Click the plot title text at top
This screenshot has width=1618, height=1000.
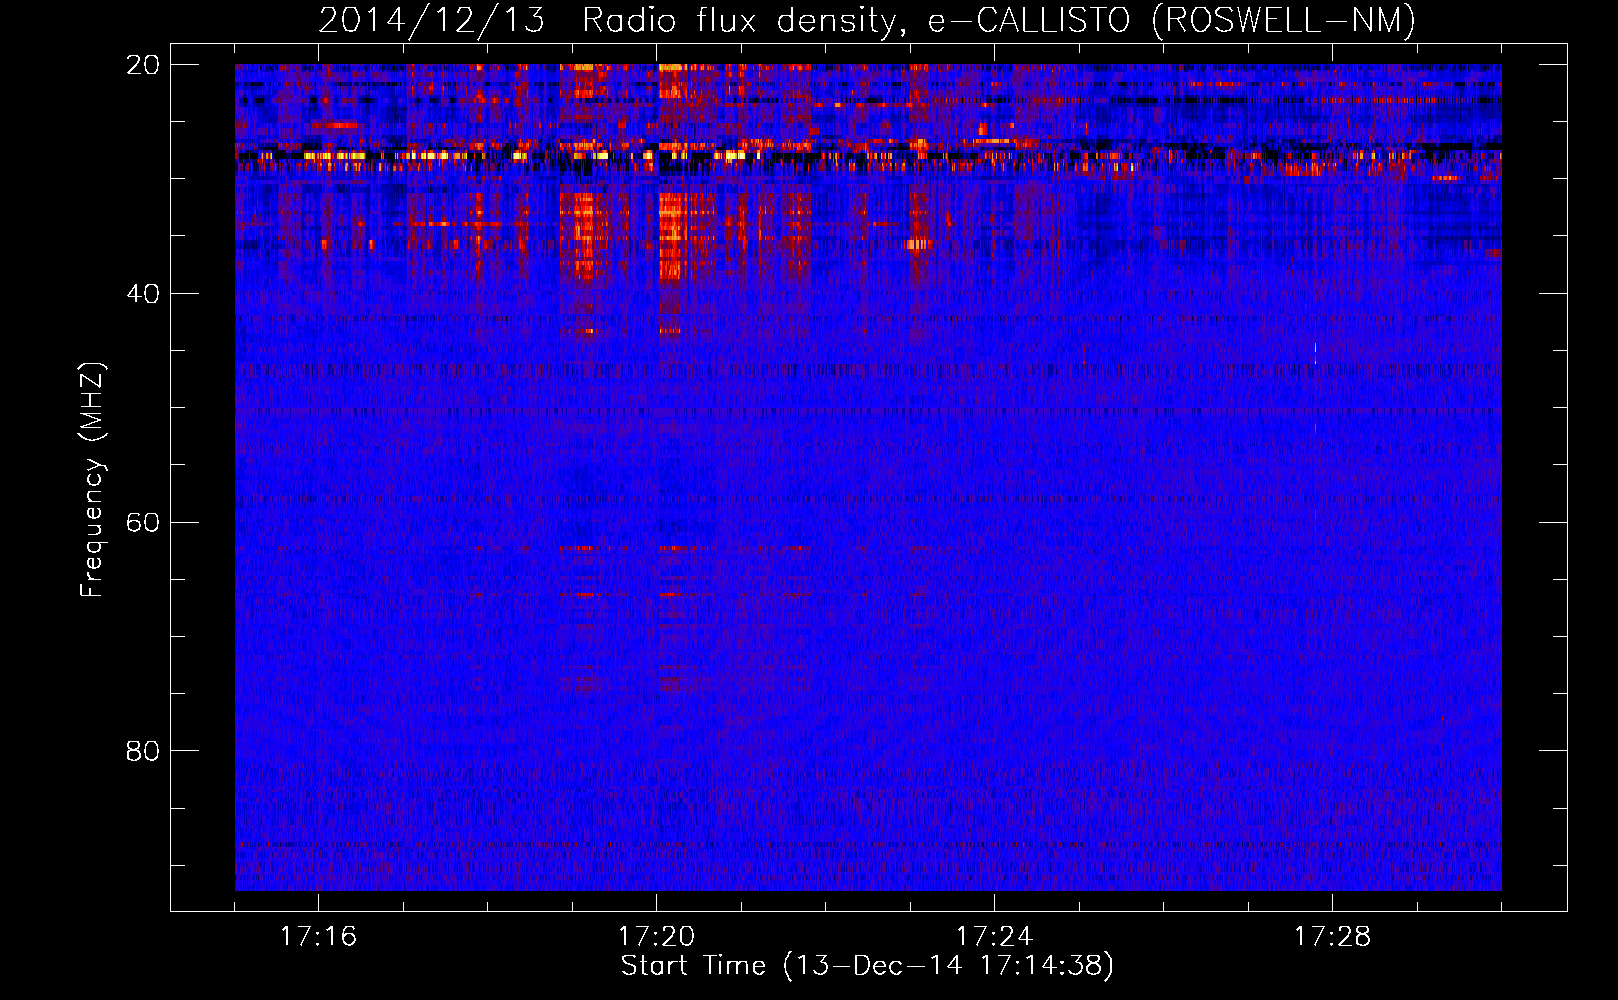tap(867, 20)
